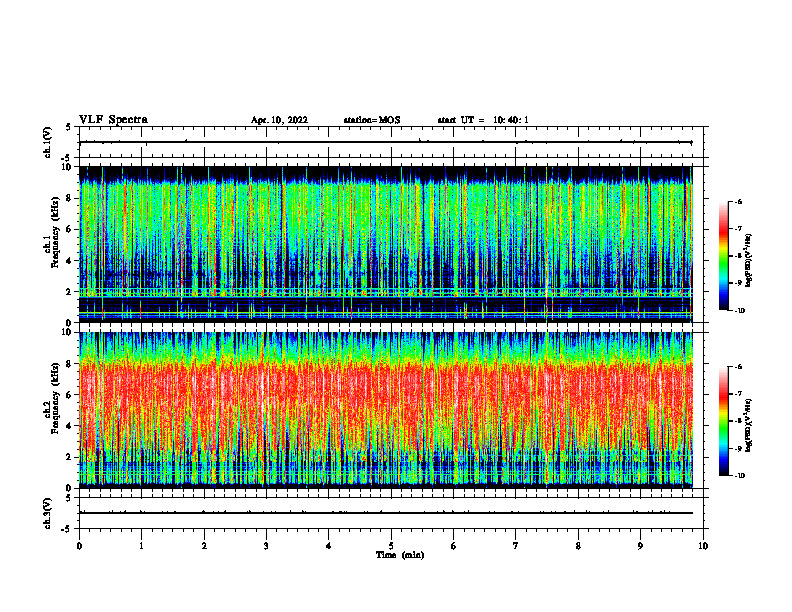Click time axis tick label "4"
Viewport: 792px width, 612px height.
click(x=329, y=546)
